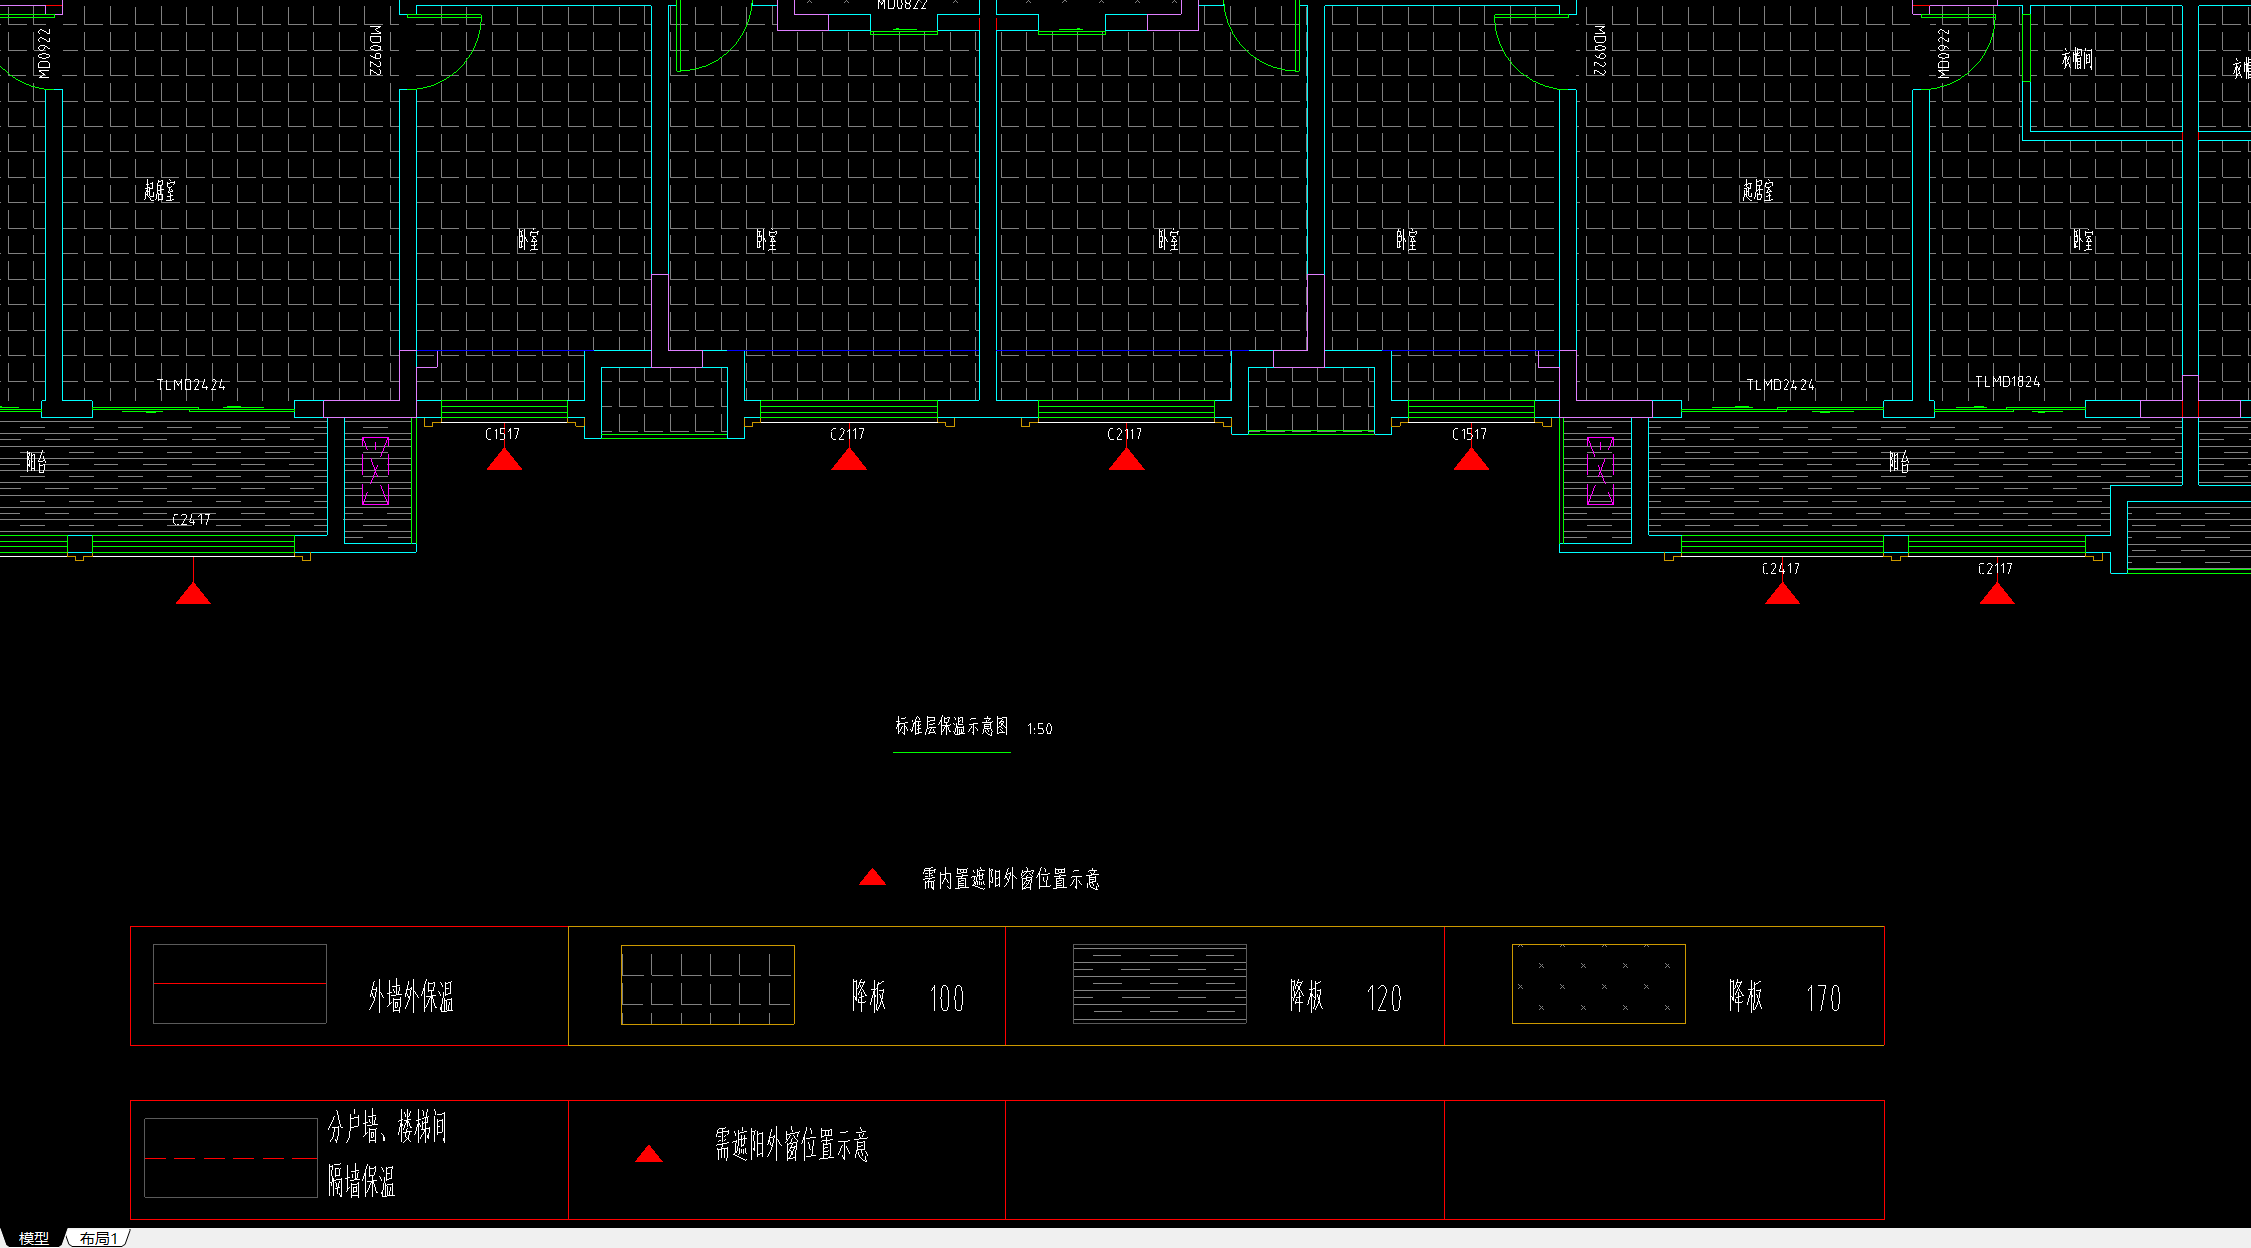The image size is (2251, 1248).
Task: Select the TLMD1824 door label
Action: [2007, 382]
